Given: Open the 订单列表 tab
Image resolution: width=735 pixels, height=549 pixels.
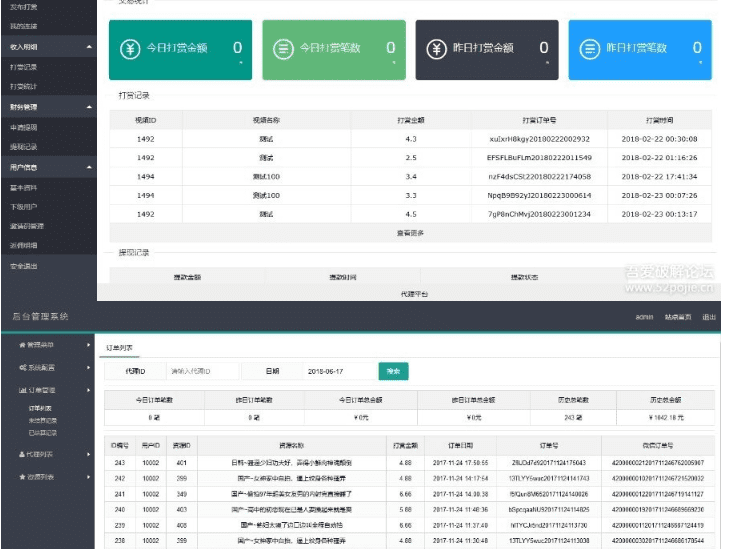Looking at the screenshot, I should [120, 347].
